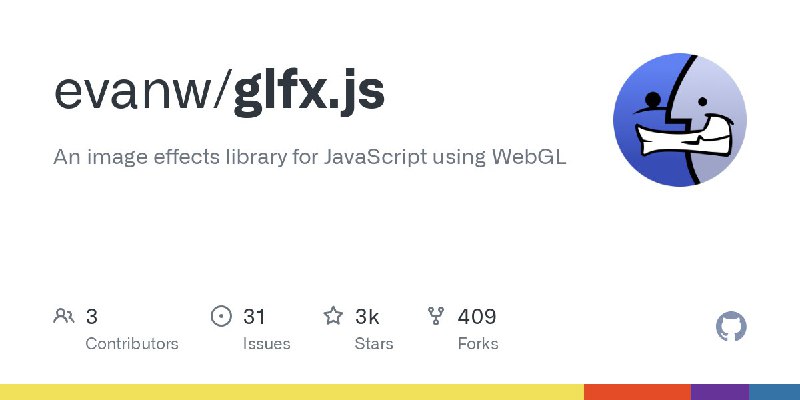Click the contributors people icon
The width and height of the screenshot is (800, 400).
tap(64, 316)
